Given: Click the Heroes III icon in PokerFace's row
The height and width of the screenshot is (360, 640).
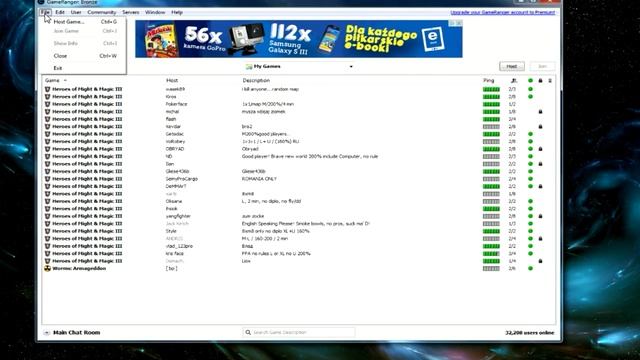Looking at the screenshot, I should tap(47, 104).
